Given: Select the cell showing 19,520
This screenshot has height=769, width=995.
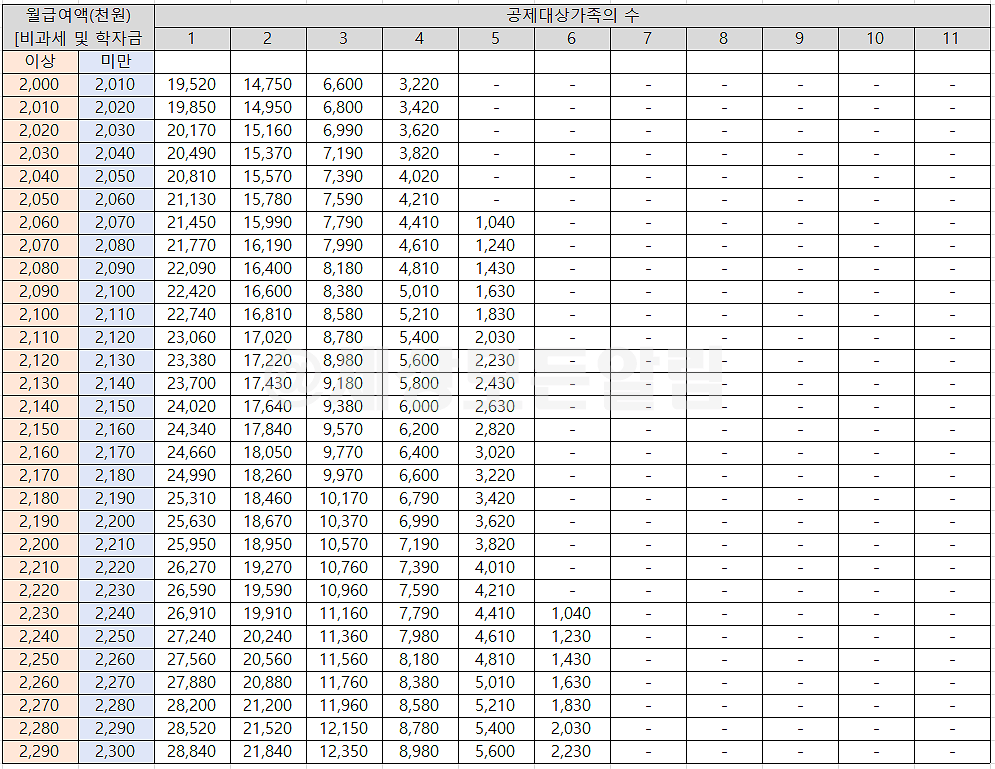Looking at the screenshot, I should pyautogui.click(x=192, y=84).
